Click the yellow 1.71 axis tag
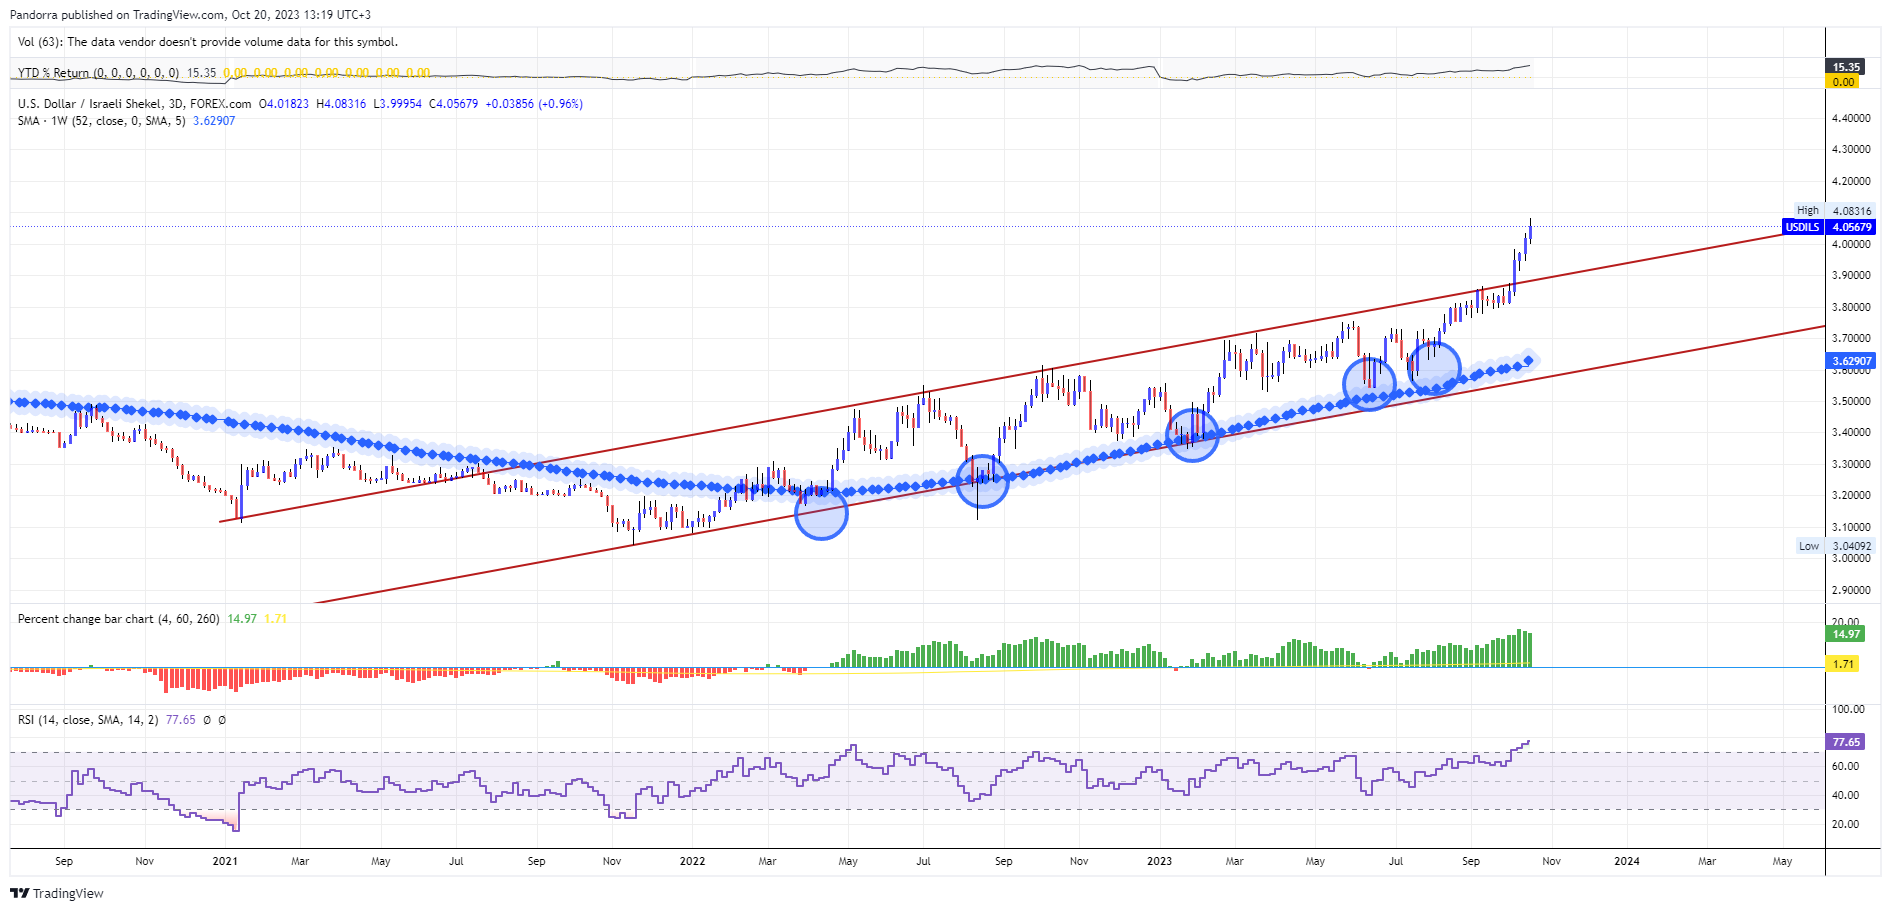This screenshot has height=911, width=1891. click(x=1843, y=664)
